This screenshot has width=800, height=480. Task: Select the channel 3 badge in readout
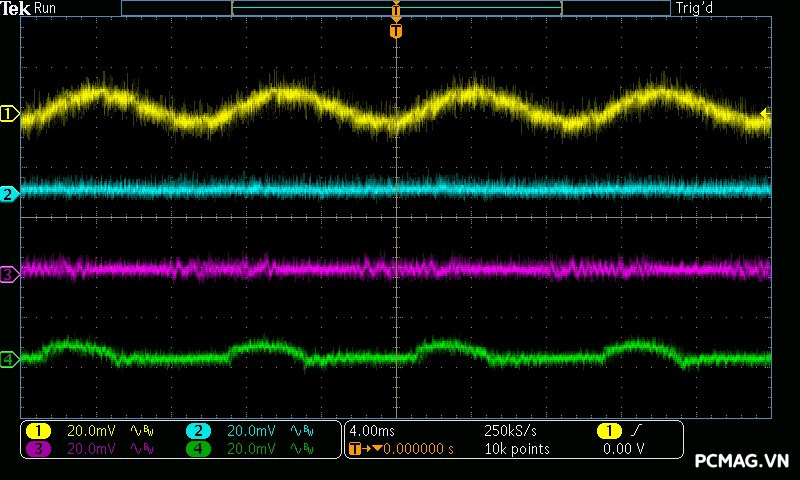click(38, 449)
